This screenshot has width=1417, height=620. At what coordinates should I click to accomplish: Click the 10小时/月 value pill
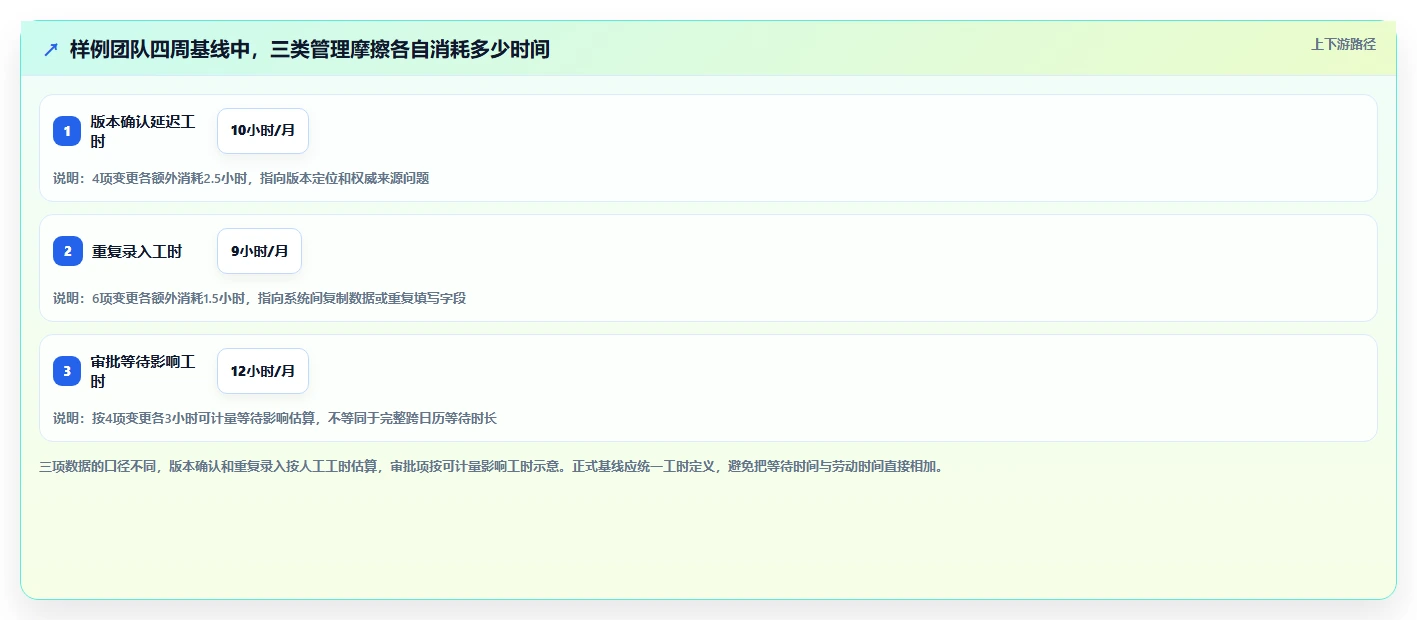(263, 131)
